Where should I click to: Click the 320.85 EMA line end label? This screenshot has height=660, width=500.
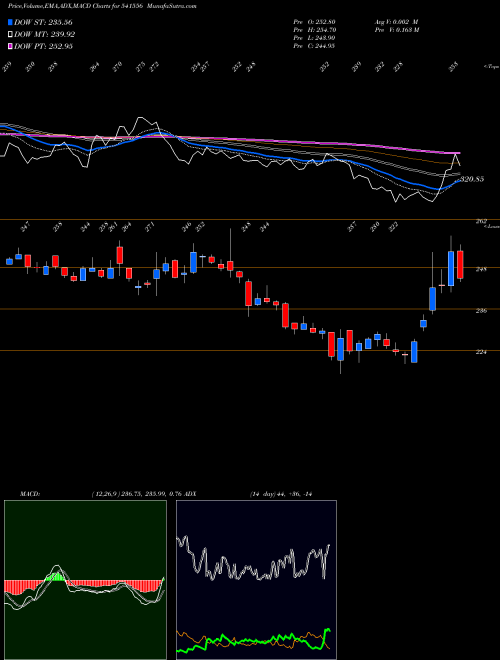[472, 179]
